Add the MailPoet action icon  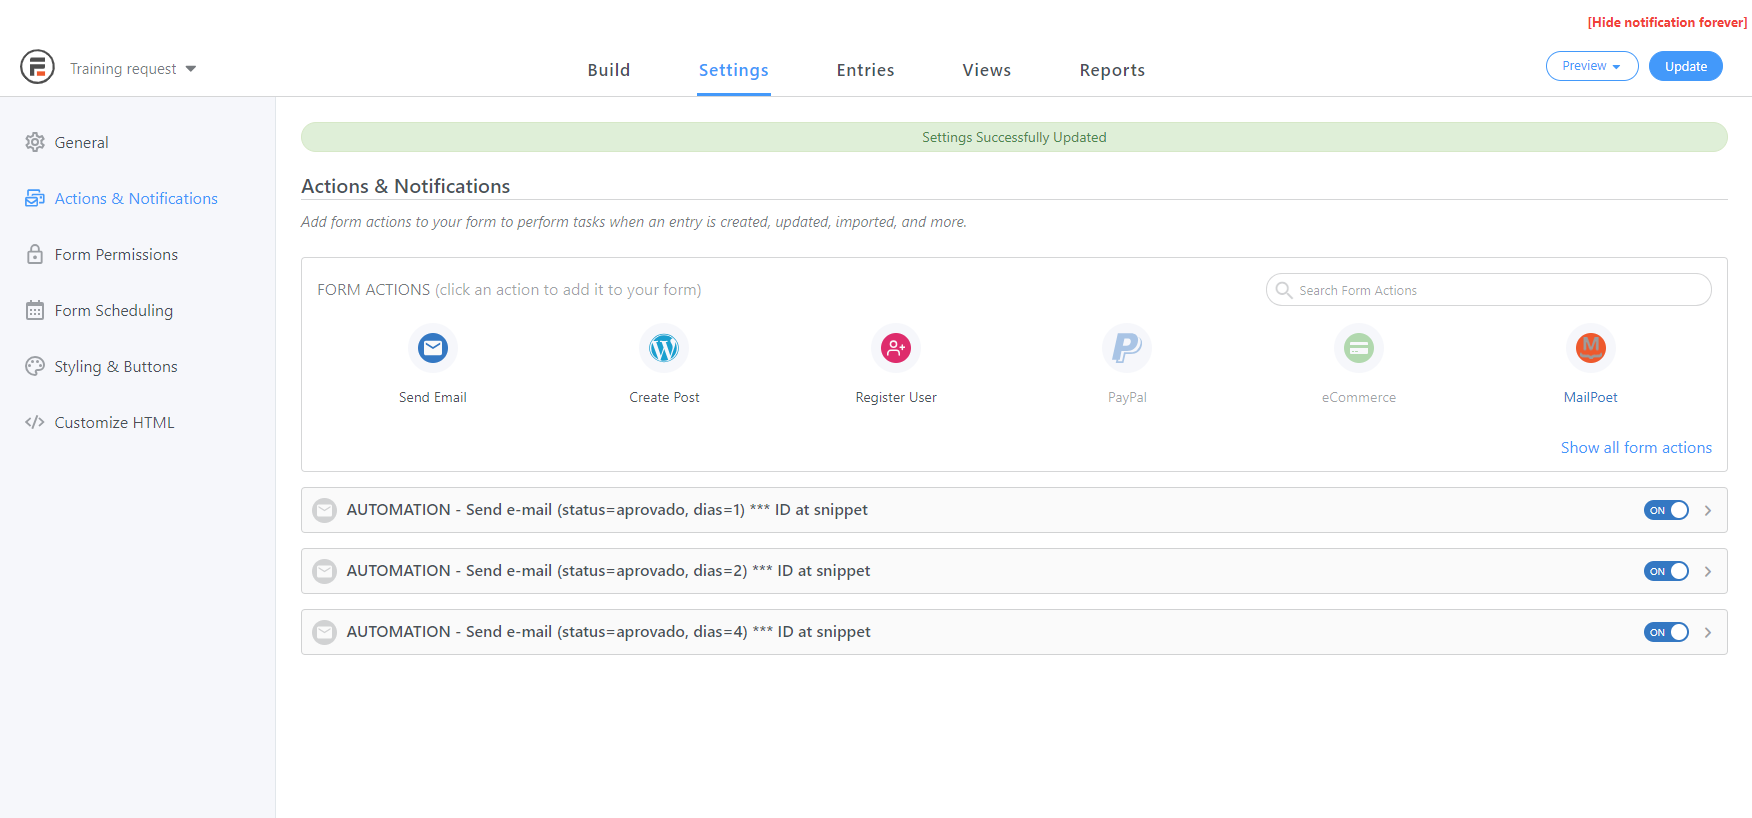click(1591, 348)
